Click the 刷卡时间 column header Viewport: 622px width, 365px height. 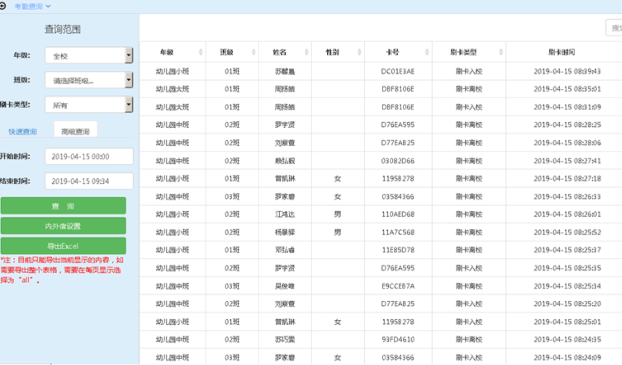point(564,52)
